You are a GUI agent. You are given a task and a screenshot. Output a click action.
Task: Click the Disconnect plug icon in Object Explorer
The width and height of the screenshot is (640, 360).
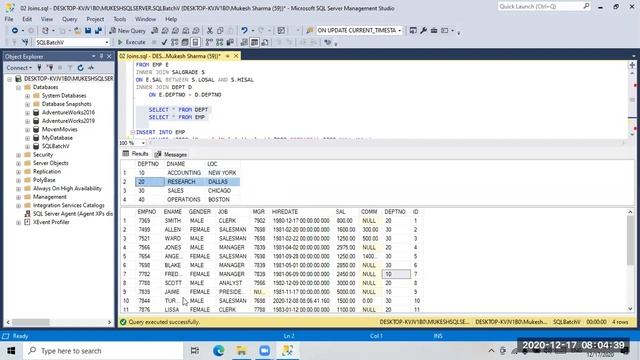(x=50, y=68)
